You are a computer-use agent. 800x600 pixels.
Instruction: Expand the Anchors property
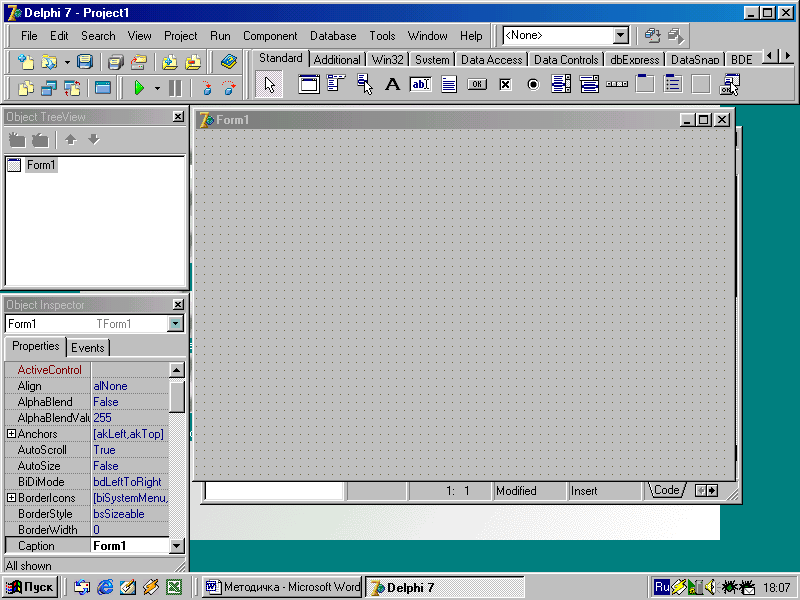pyautogui.click(x=11, y=434)
